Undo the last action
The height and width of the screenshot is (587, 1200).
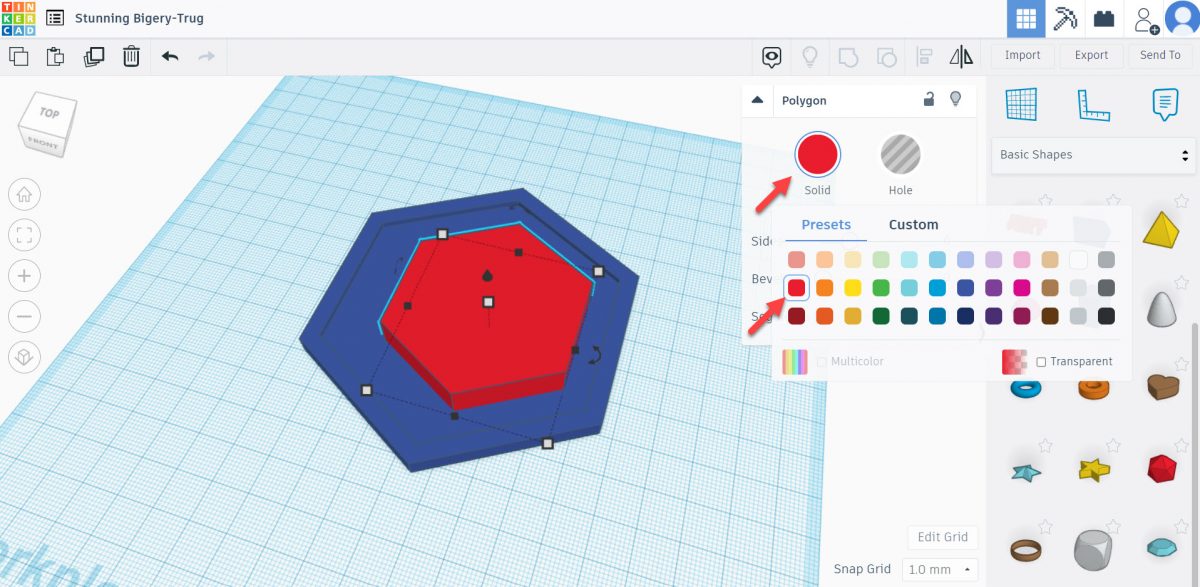point(170,57)
